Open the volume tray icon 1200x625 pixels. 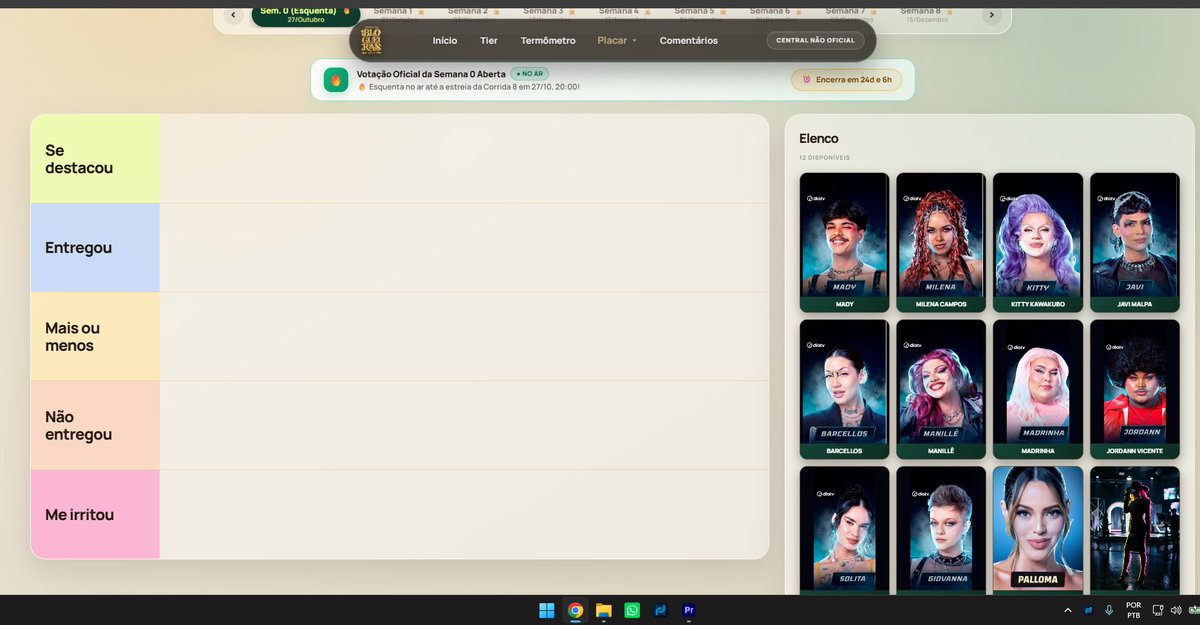1178,610
